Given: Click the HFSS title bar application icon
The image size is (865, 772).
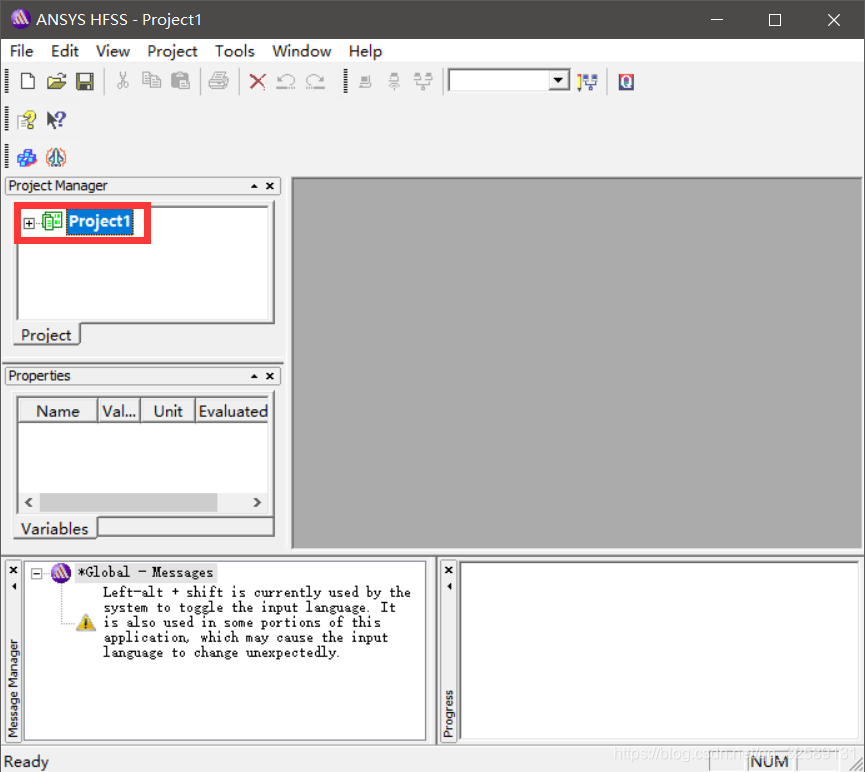Looking at the screenshot, I should [20, 19].
